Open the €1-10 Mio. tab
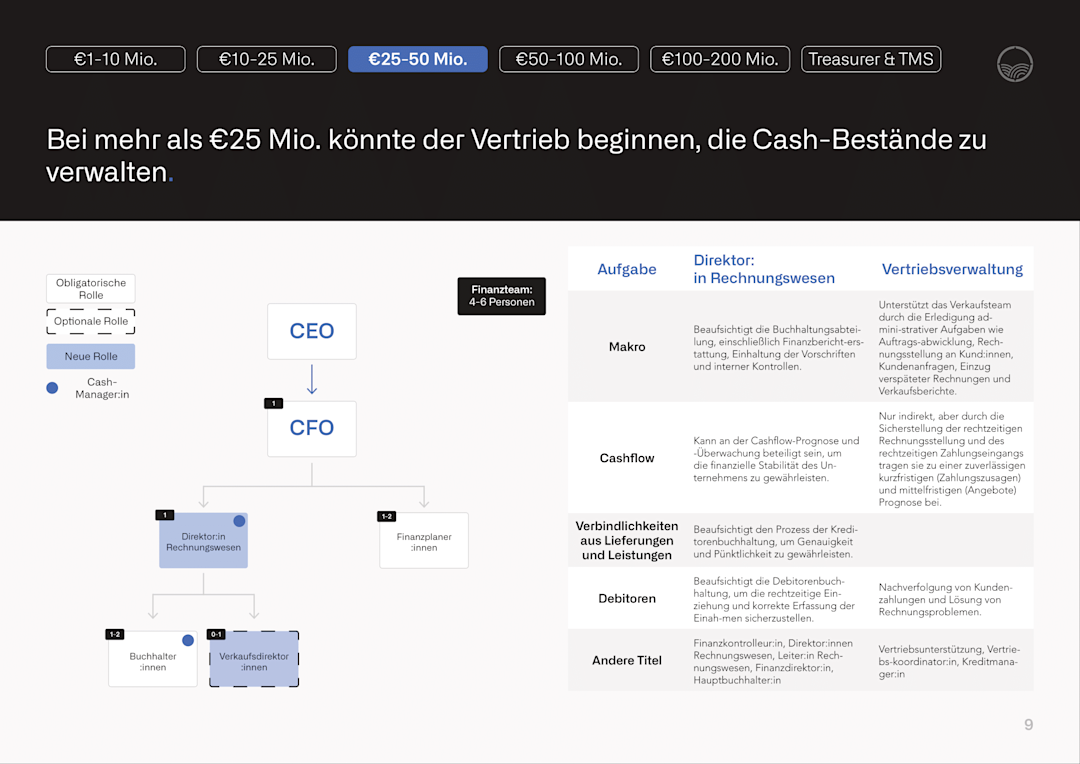 pyautogui.click(x=116, y=59)
